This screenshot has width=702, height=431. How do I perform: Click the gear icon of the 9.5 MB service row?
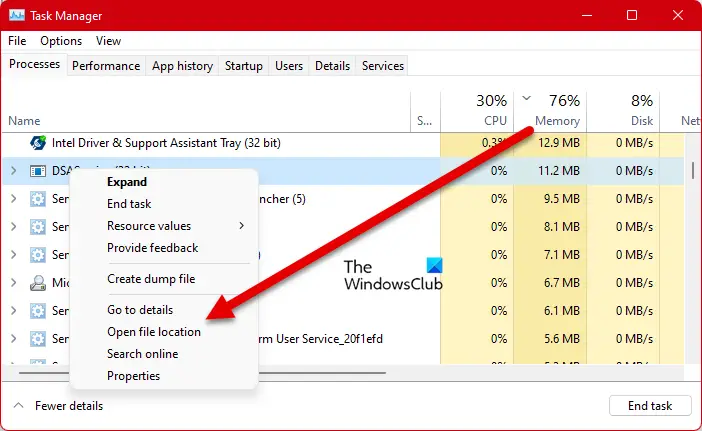(38, 199)
